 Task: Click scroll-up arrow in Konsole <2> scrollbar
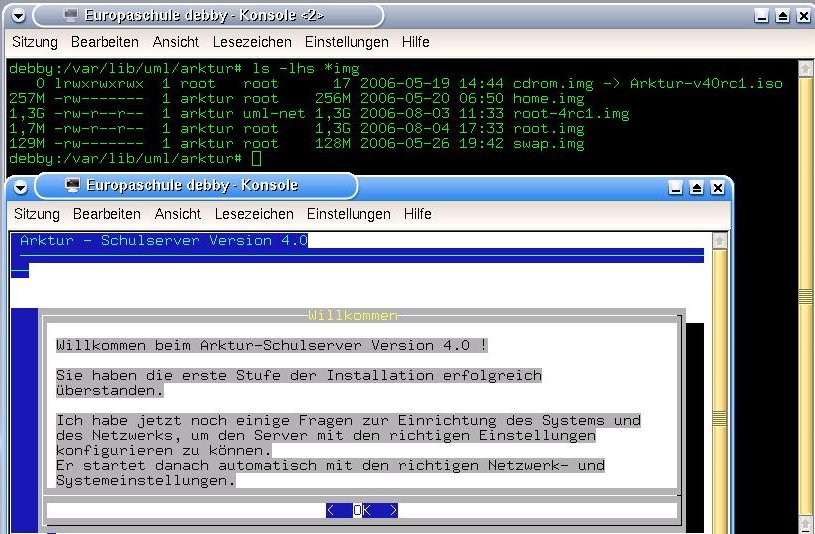tap(805, 68)
